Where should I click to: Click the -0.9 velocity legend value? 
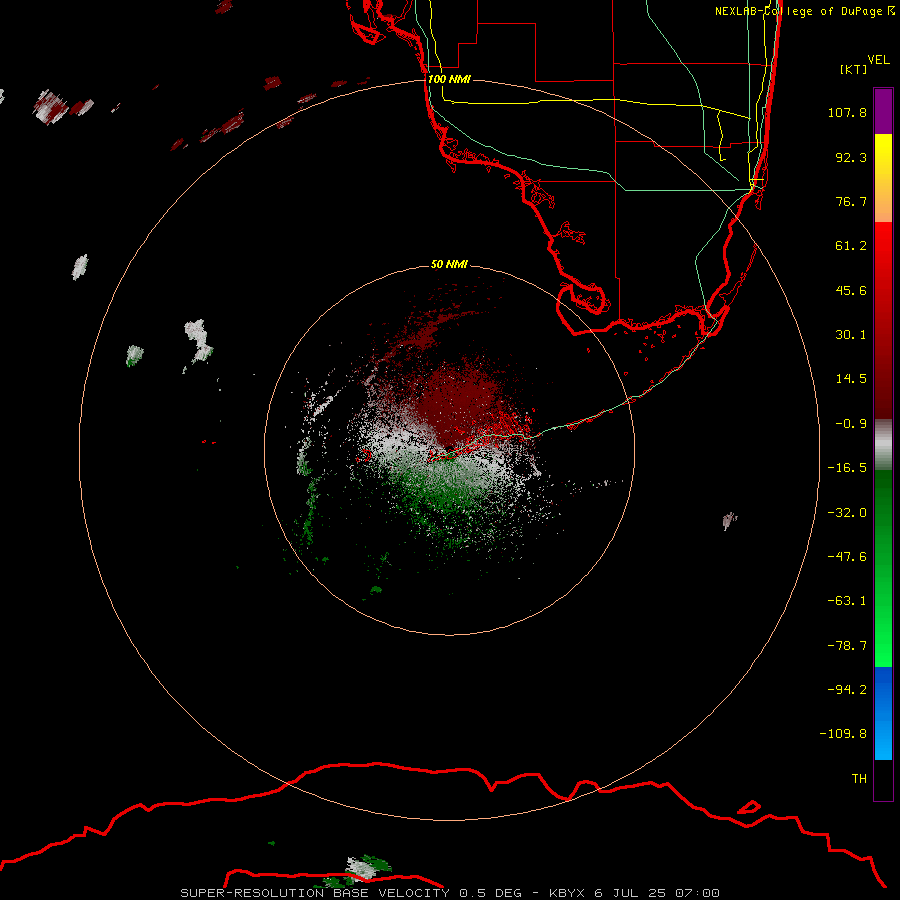(x=851, y=424)
